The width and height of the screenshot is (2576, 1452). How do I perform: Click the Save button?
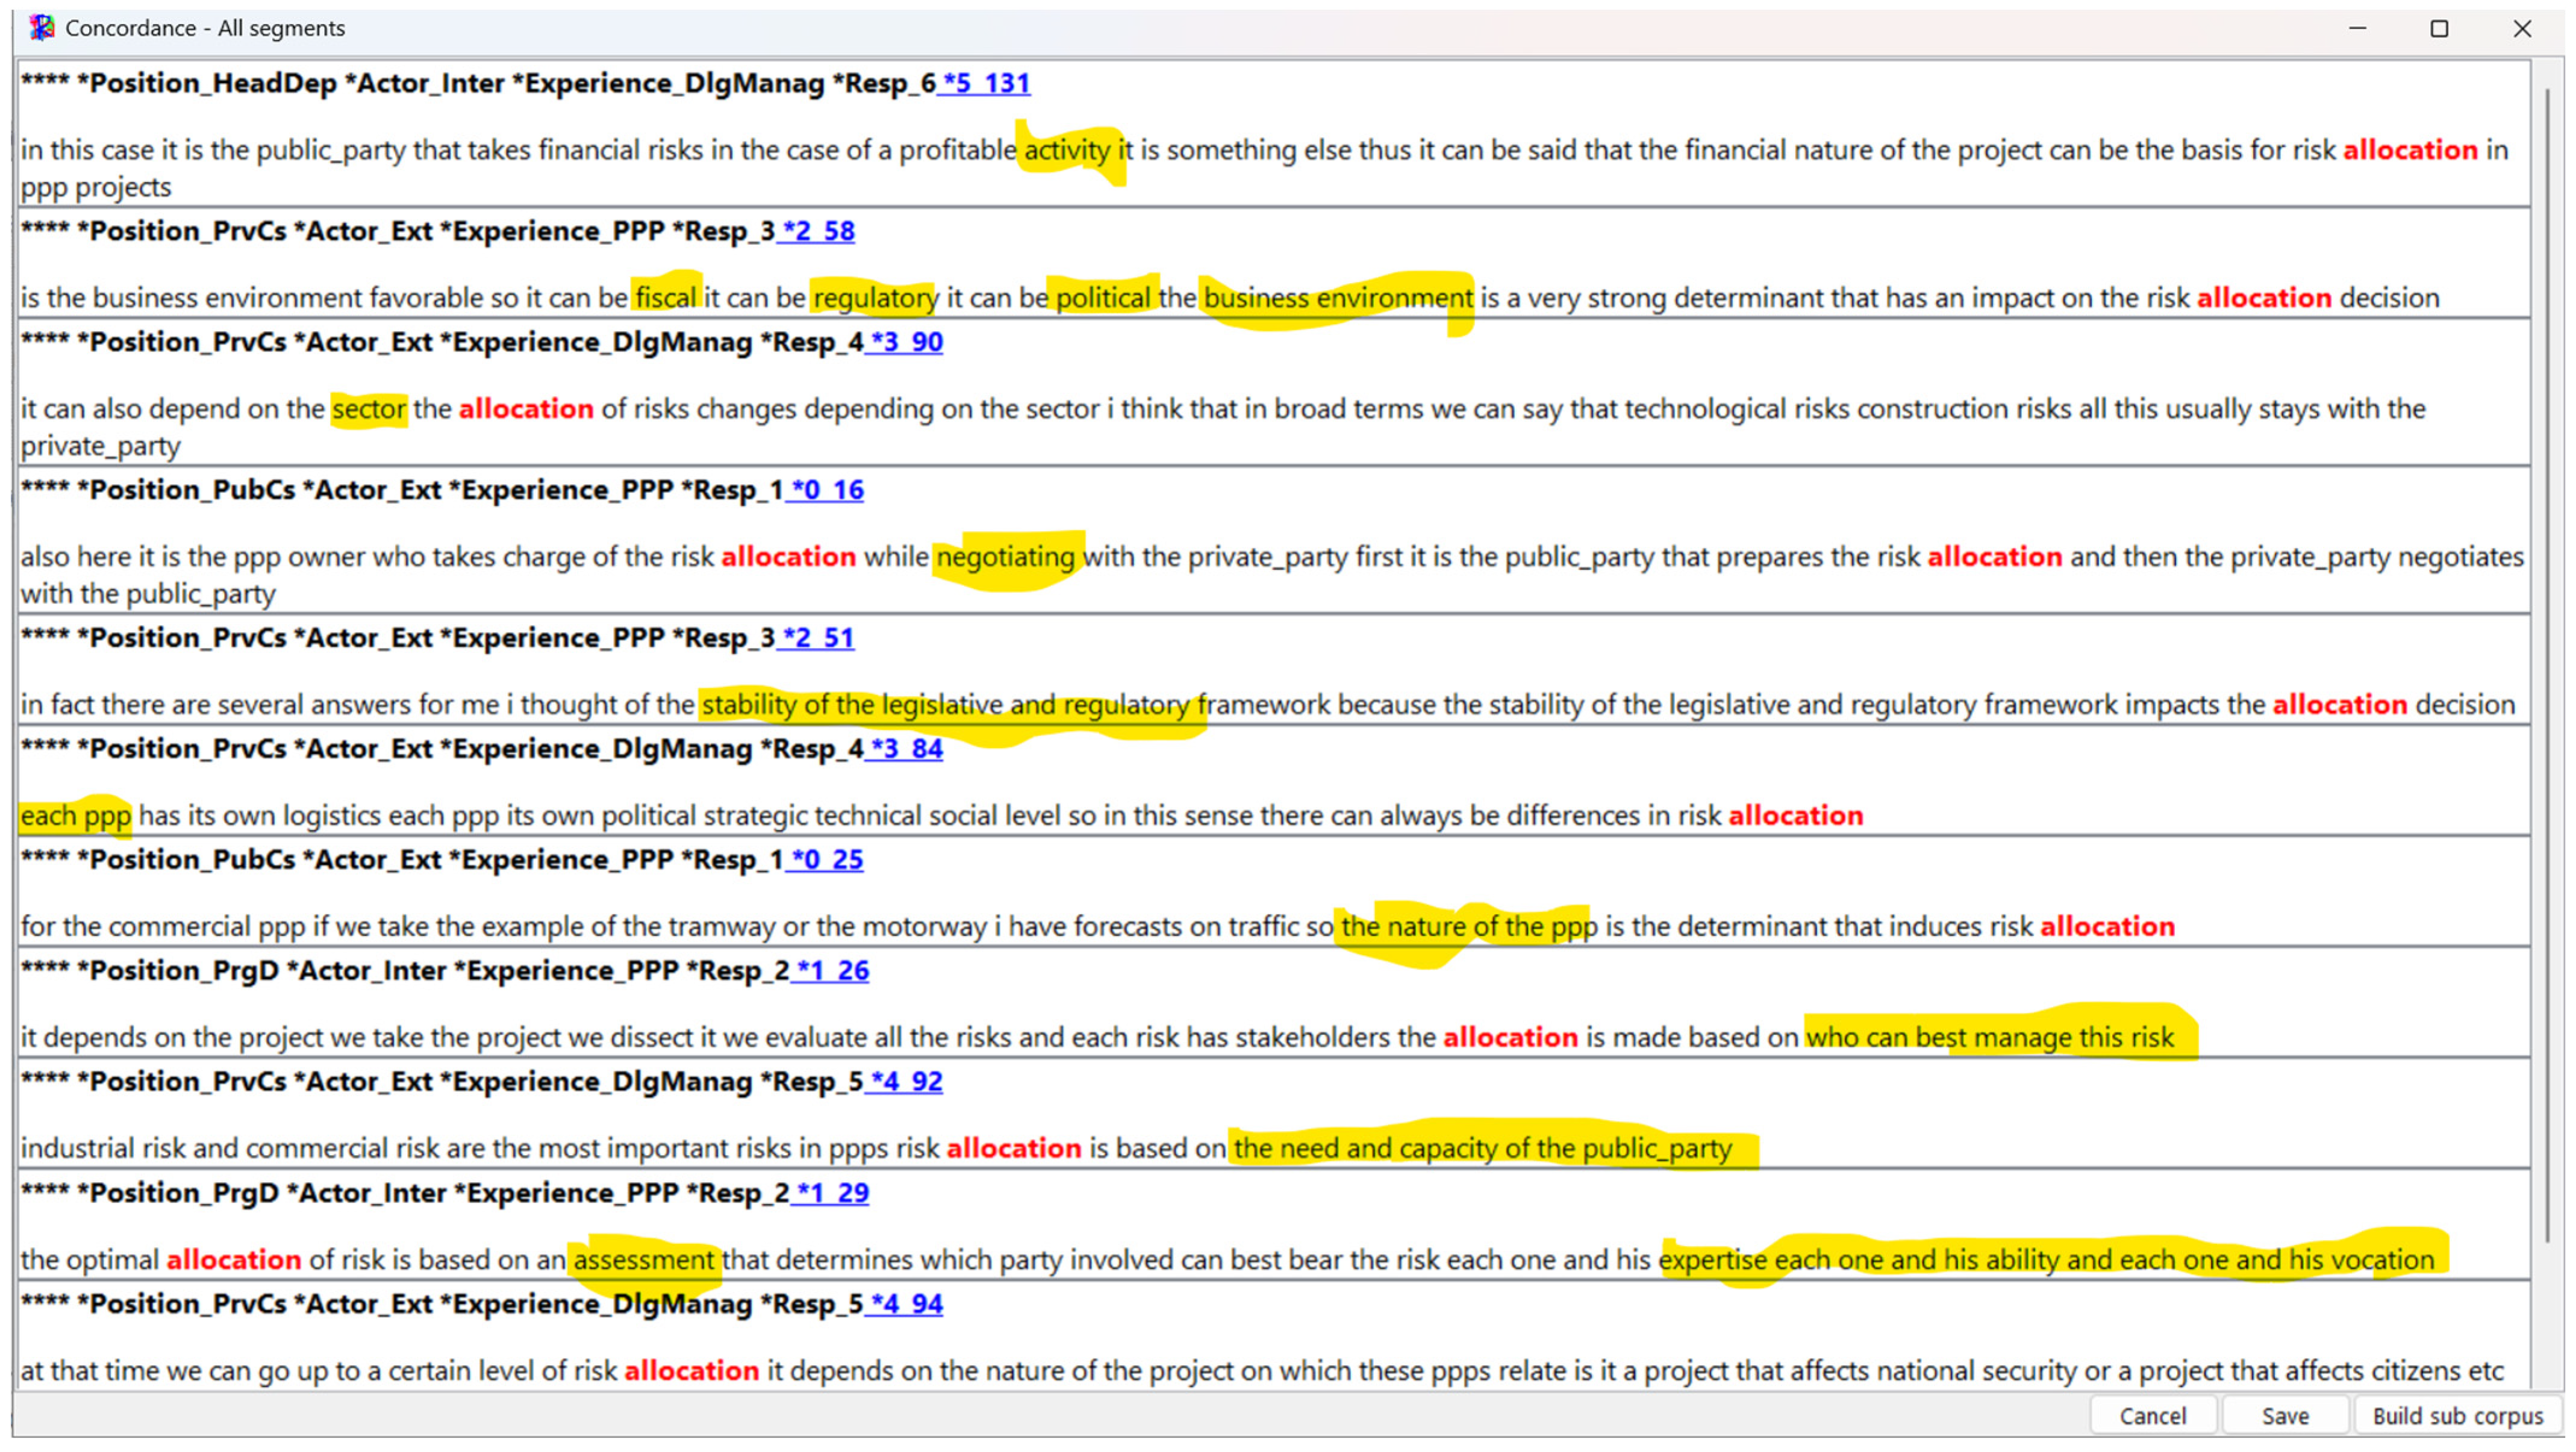click(x=2285, y=1415)
